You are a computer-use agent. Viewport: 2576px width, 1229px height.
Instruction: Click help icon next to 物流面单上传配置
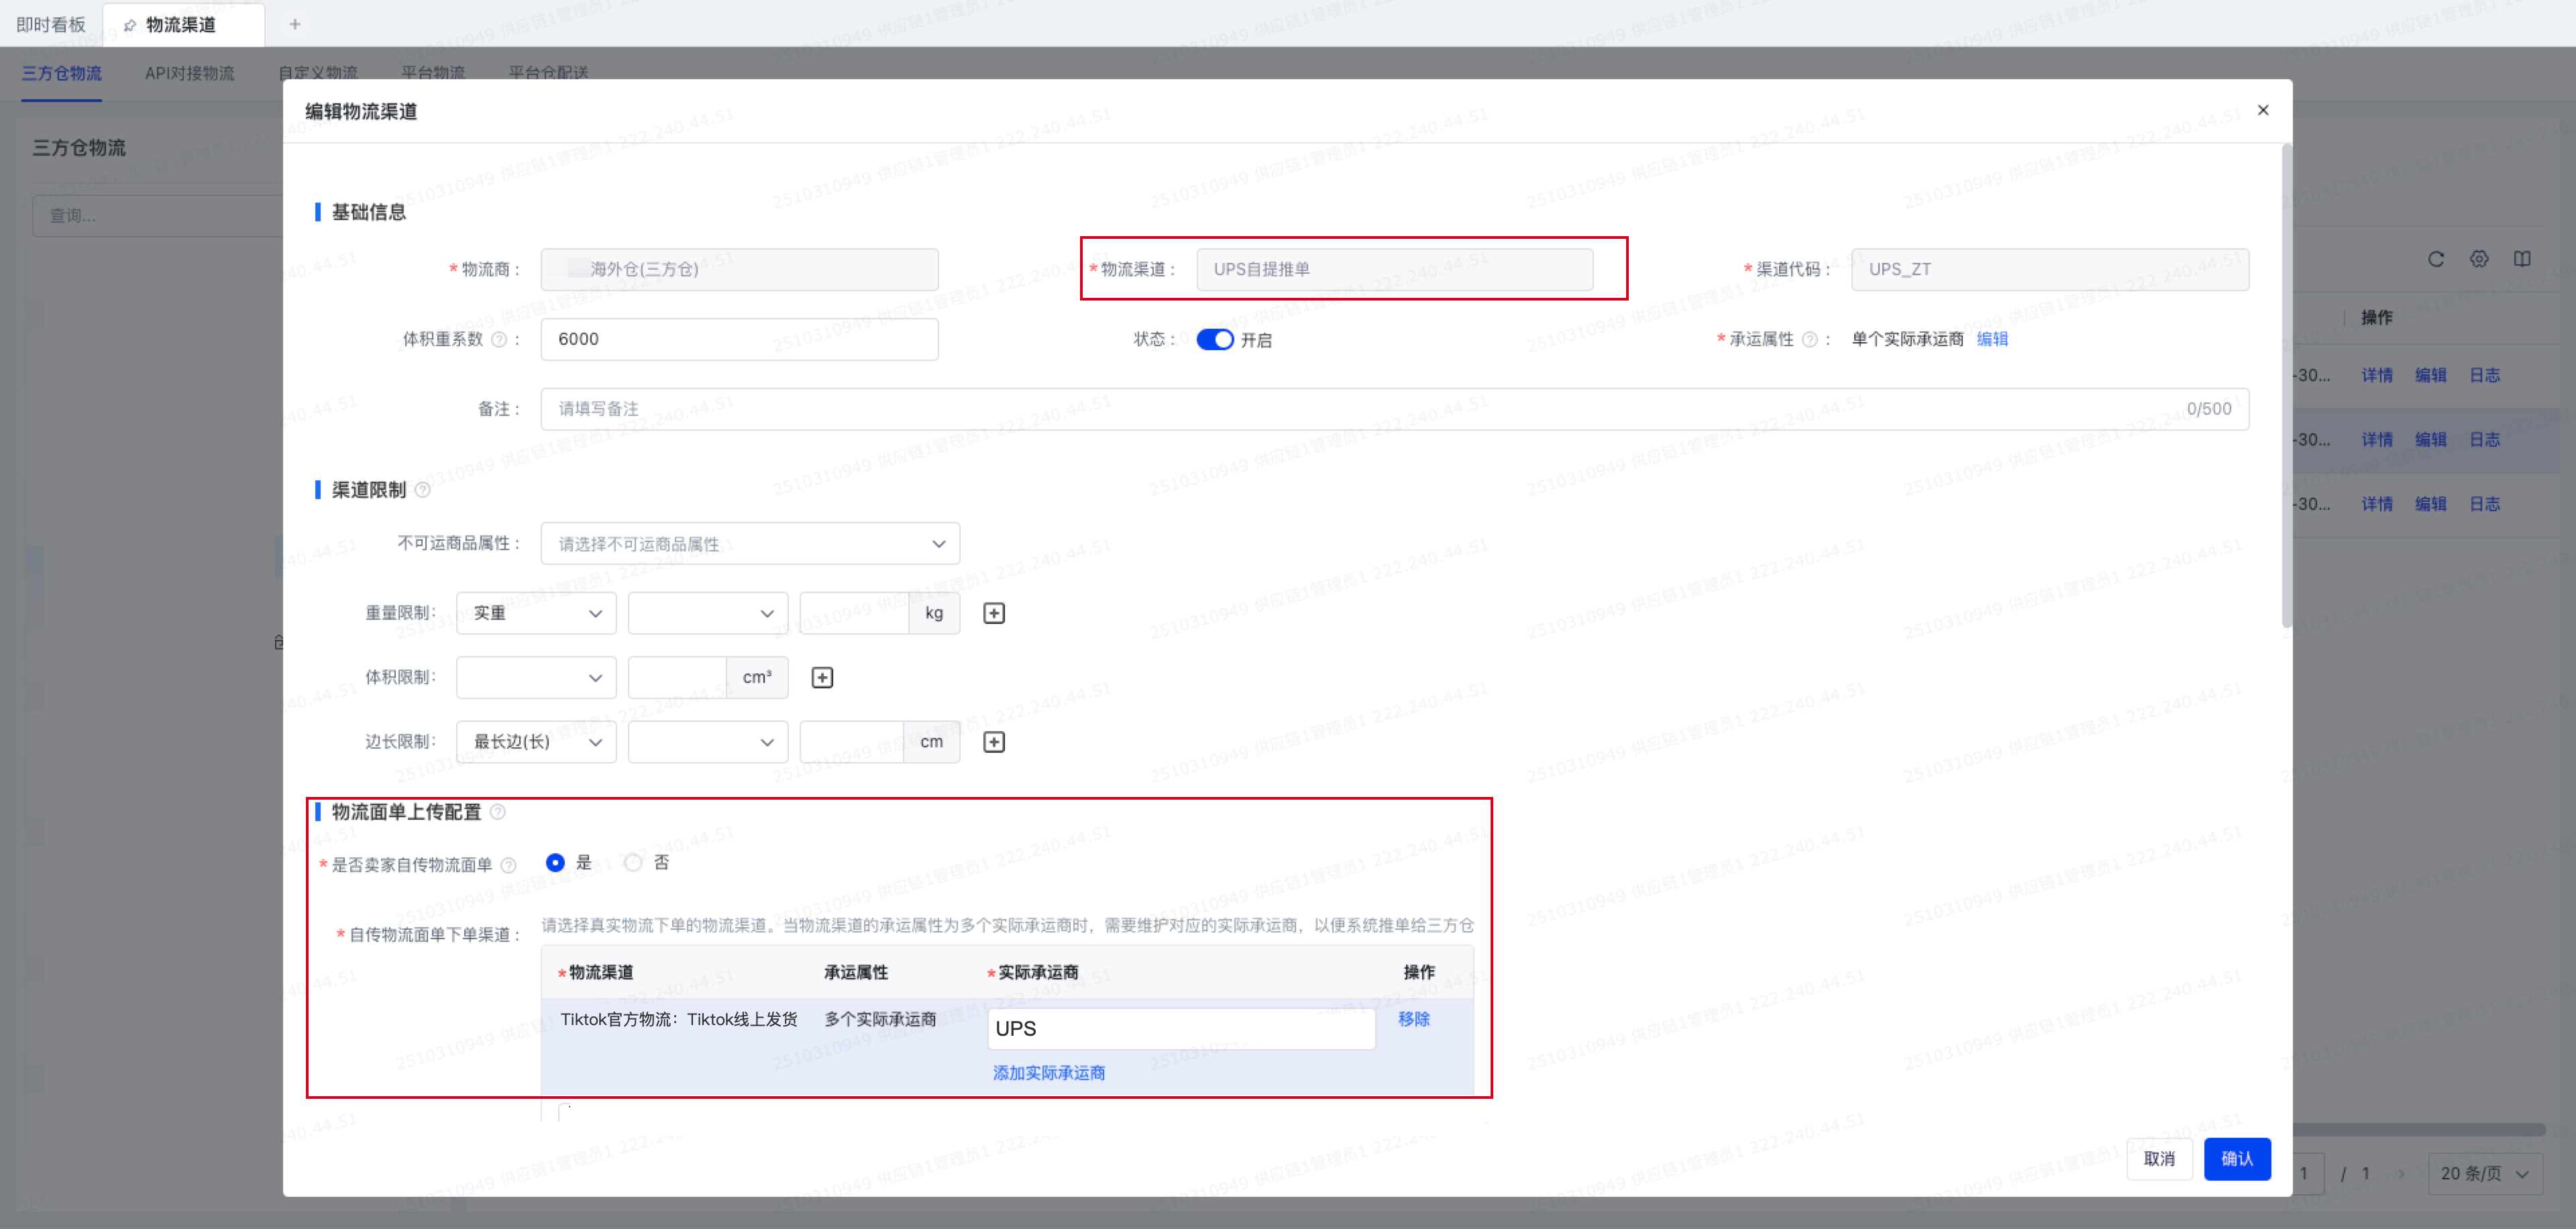click(x=498, y=812)
